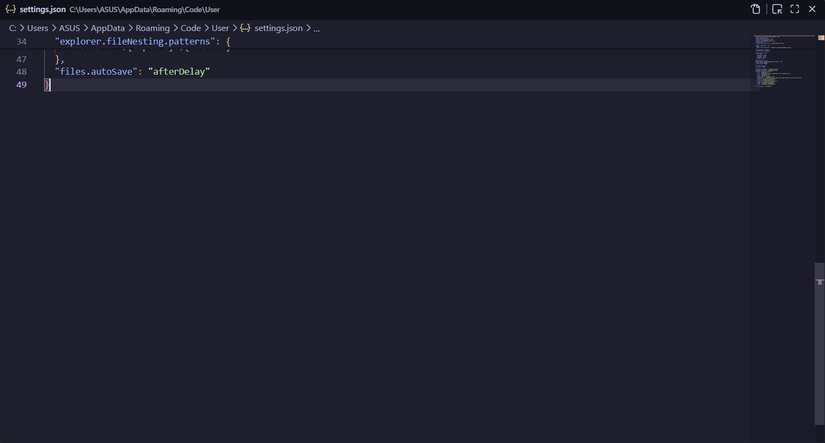Open the Code breadcrumb segment
825x443 pixels.
pyautogui.click(x=190, y=28)
